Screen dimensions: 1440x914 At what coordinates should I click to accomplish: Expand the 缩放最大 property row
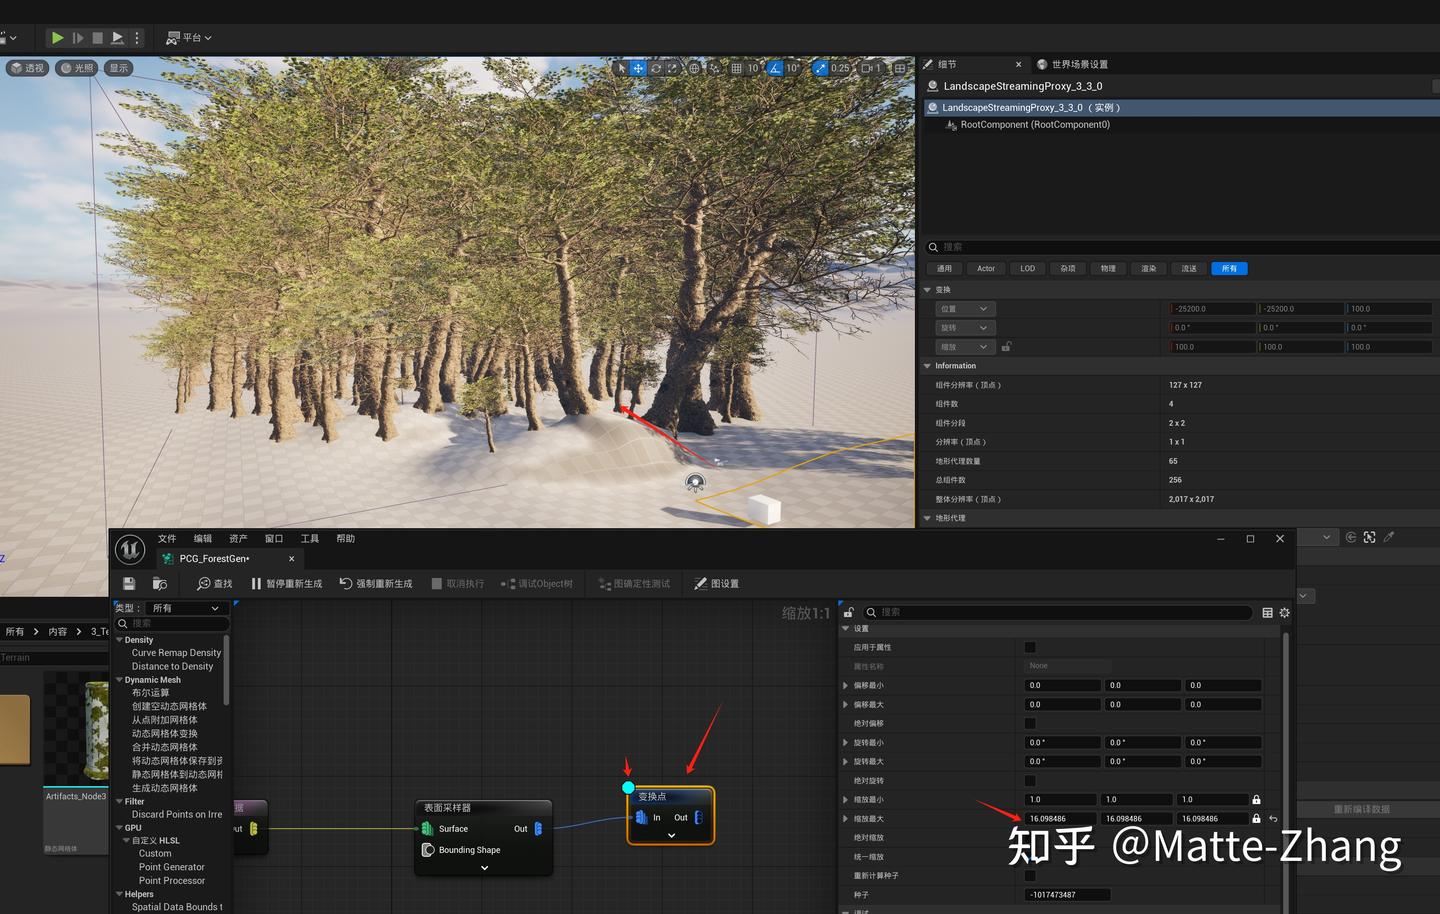tap(846, 818)
